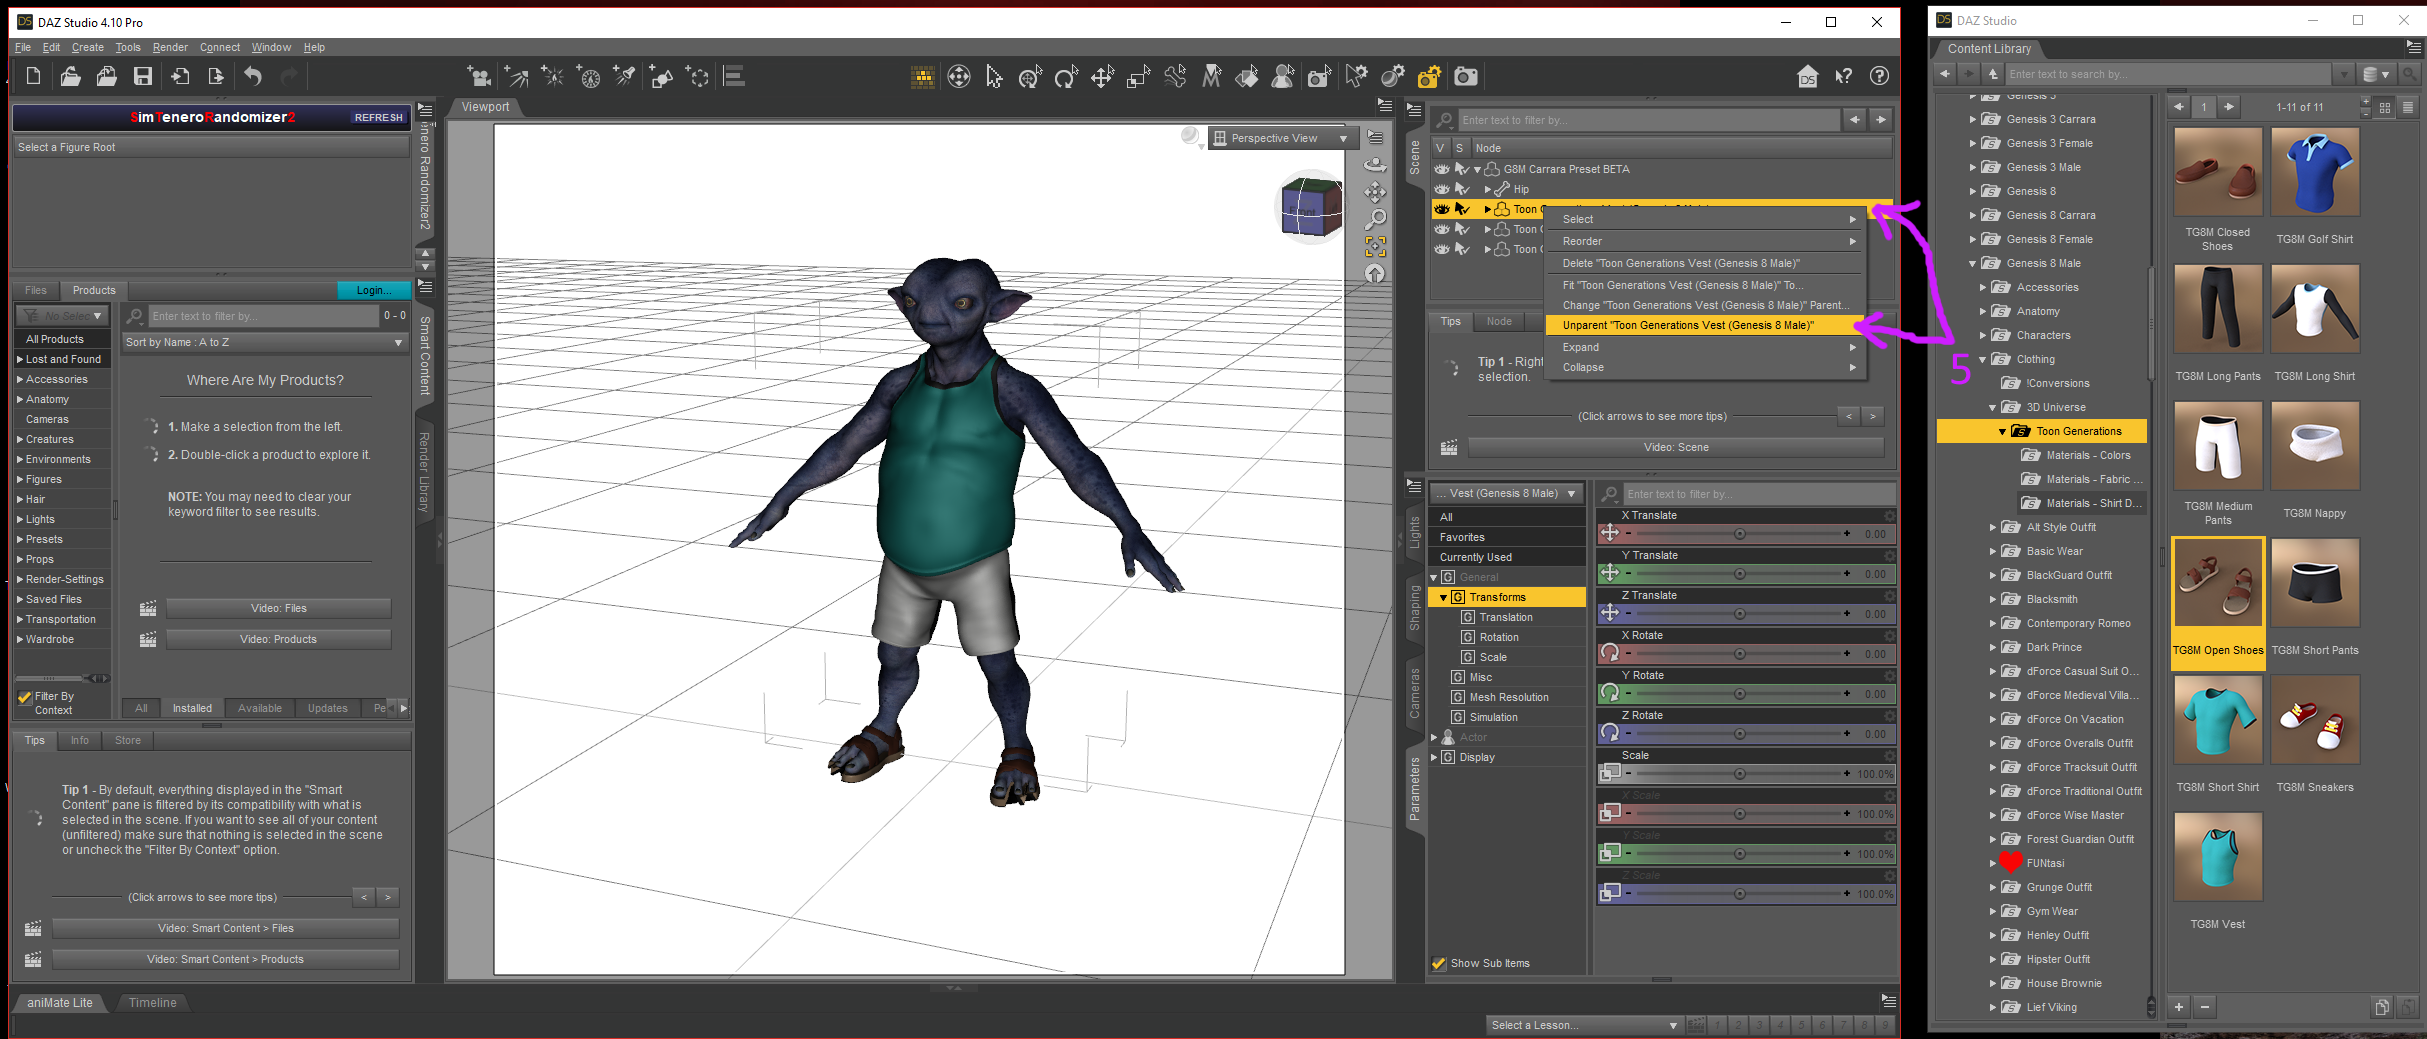This screenshot has height=1039, width=2427.
Task: Toggle visibility eye of G8M Carrara Preset
Action: (x=1441, y=169)
